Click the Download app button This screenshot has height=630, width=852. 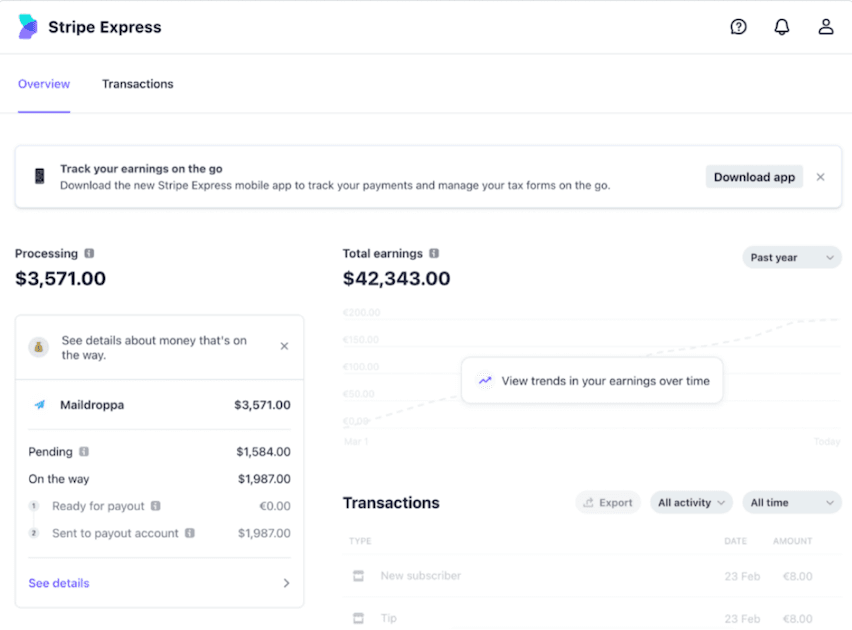click(x=754, y=176)
